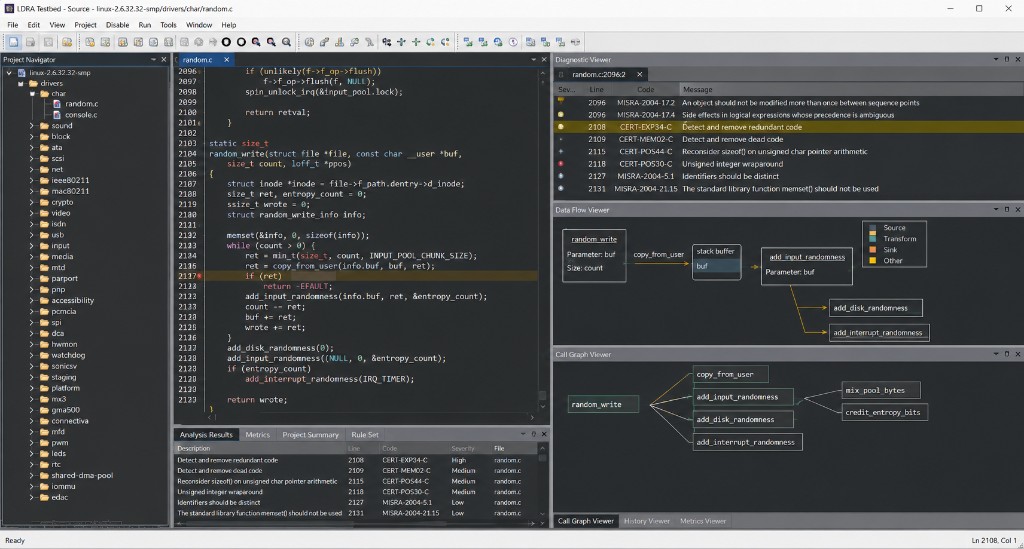Pin the Data Flow Viewer panel

click(1006, 210)
